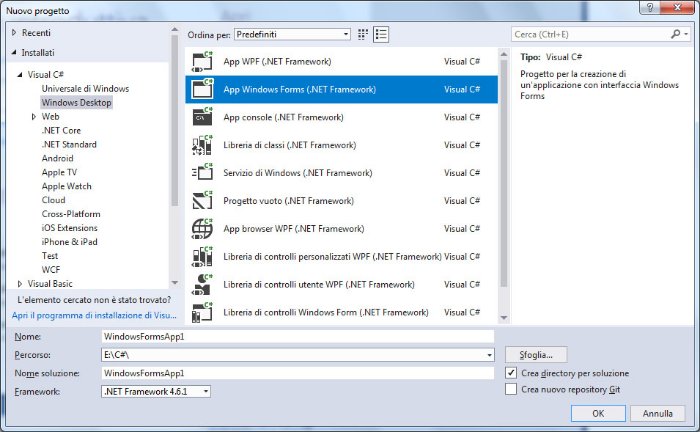This screenshot has height=432, width=700.
Task: Select App WPF (.NET Framework) text
Action: pos(277,62)
